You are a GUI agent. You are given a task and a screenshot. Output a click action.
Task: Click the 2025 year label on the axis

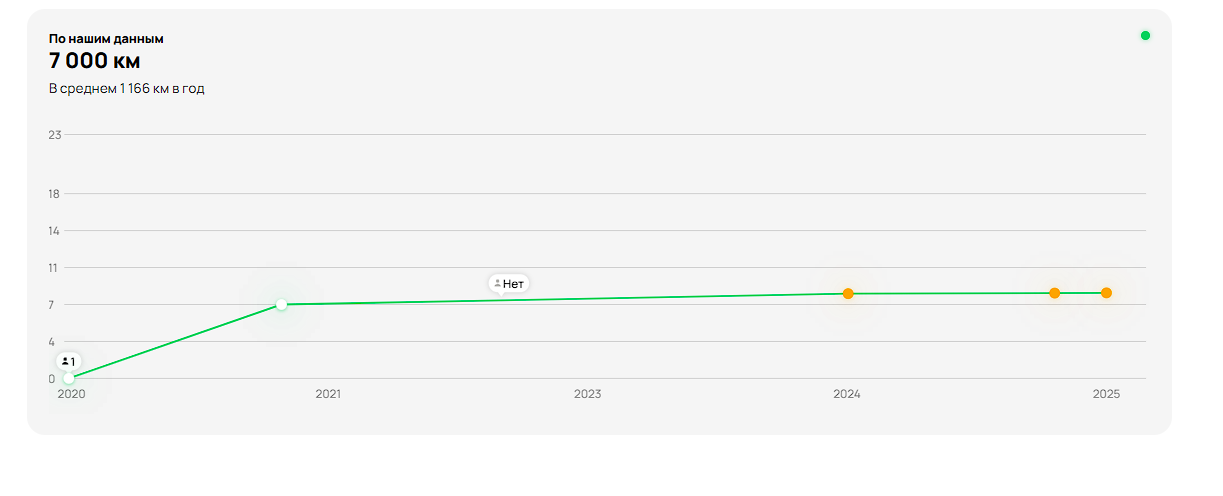[x=1106, y=394]
